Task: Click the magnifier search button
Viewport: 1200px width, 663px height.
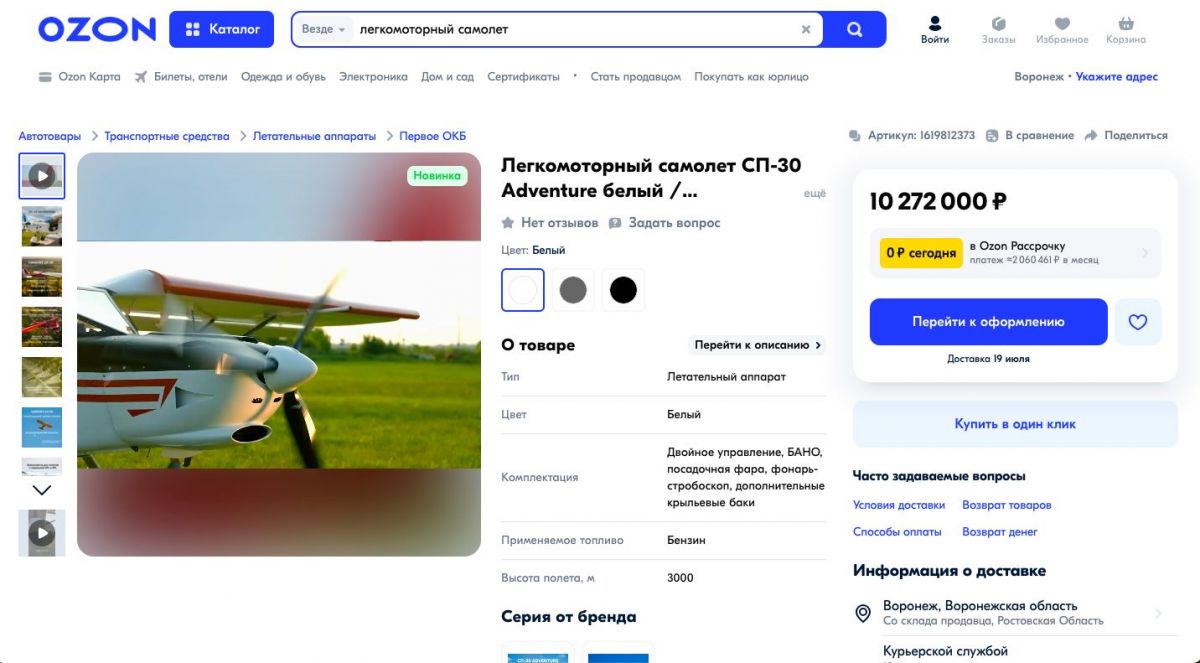Action: tap(854, 29)
